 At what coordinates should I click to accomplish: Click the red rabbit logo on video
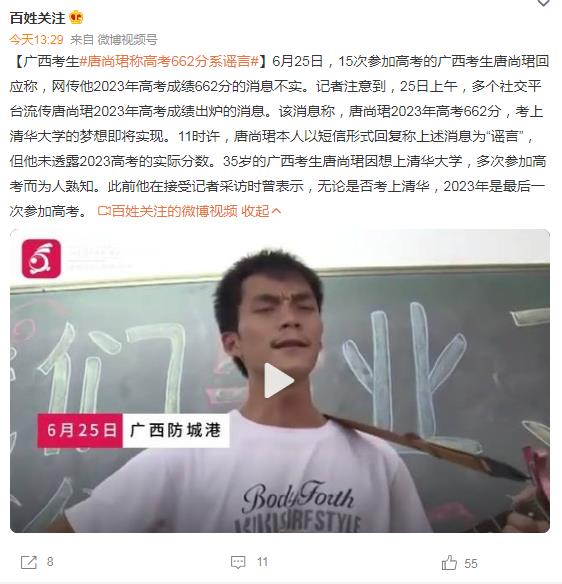click(x=41, y=259)
